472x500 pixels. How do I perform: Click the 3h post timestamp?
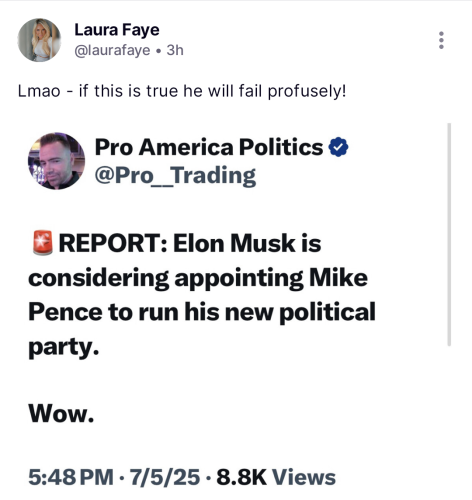(x=175, y=50)
